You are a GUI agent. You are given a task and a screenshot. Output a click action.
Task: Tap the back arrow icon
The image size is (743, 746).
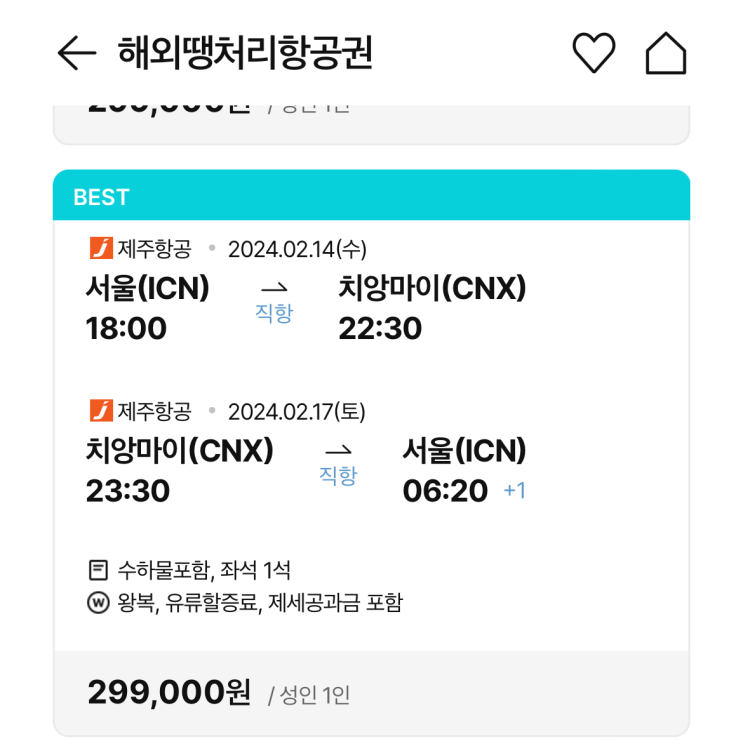pos(76,53)
